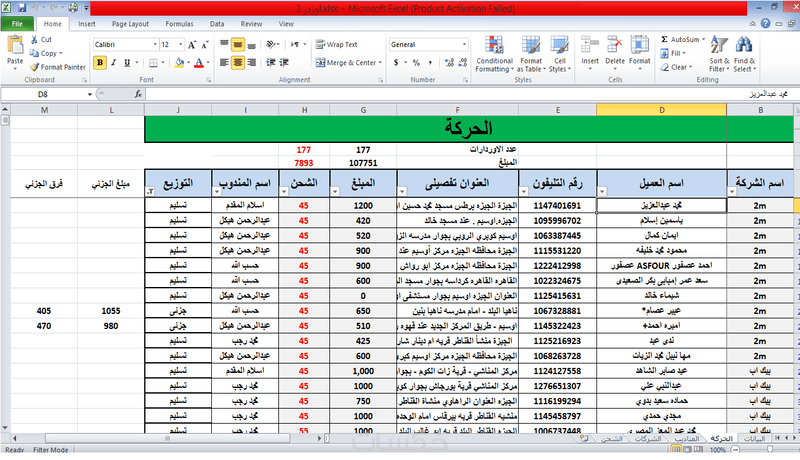Switch to the Page Layout tab
Image resolution: width=800 pixels, height=460 pixels.
point(130,24)
